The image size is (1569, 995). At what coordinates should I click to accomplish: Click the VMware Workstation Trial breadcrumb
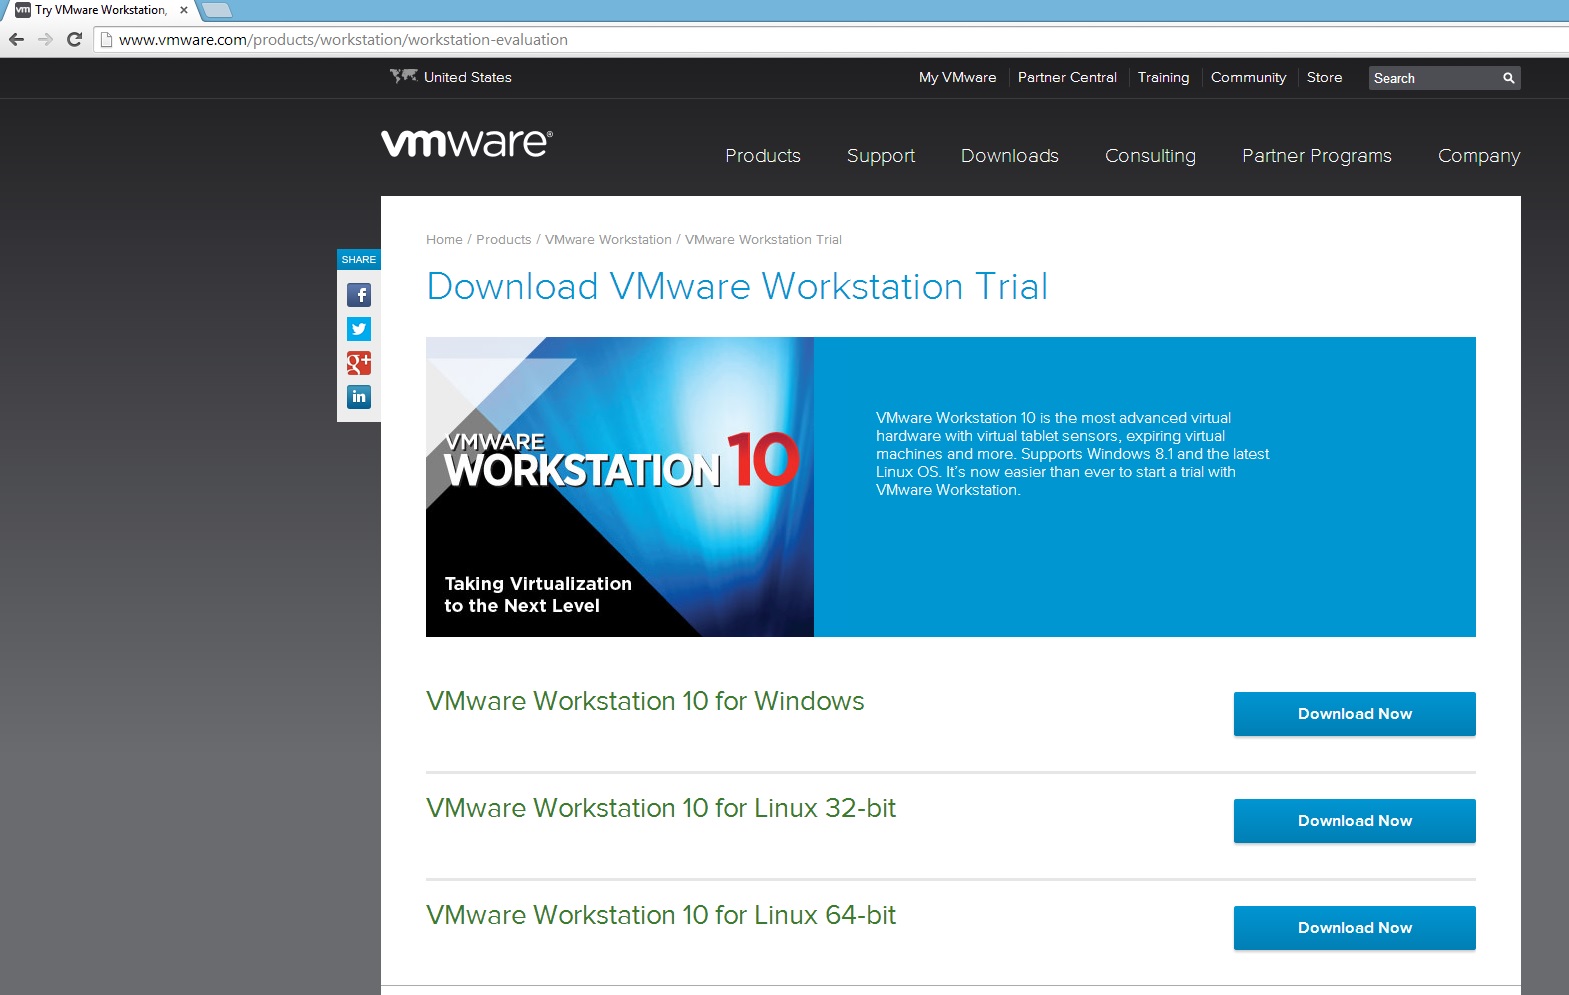pos(763,240)
